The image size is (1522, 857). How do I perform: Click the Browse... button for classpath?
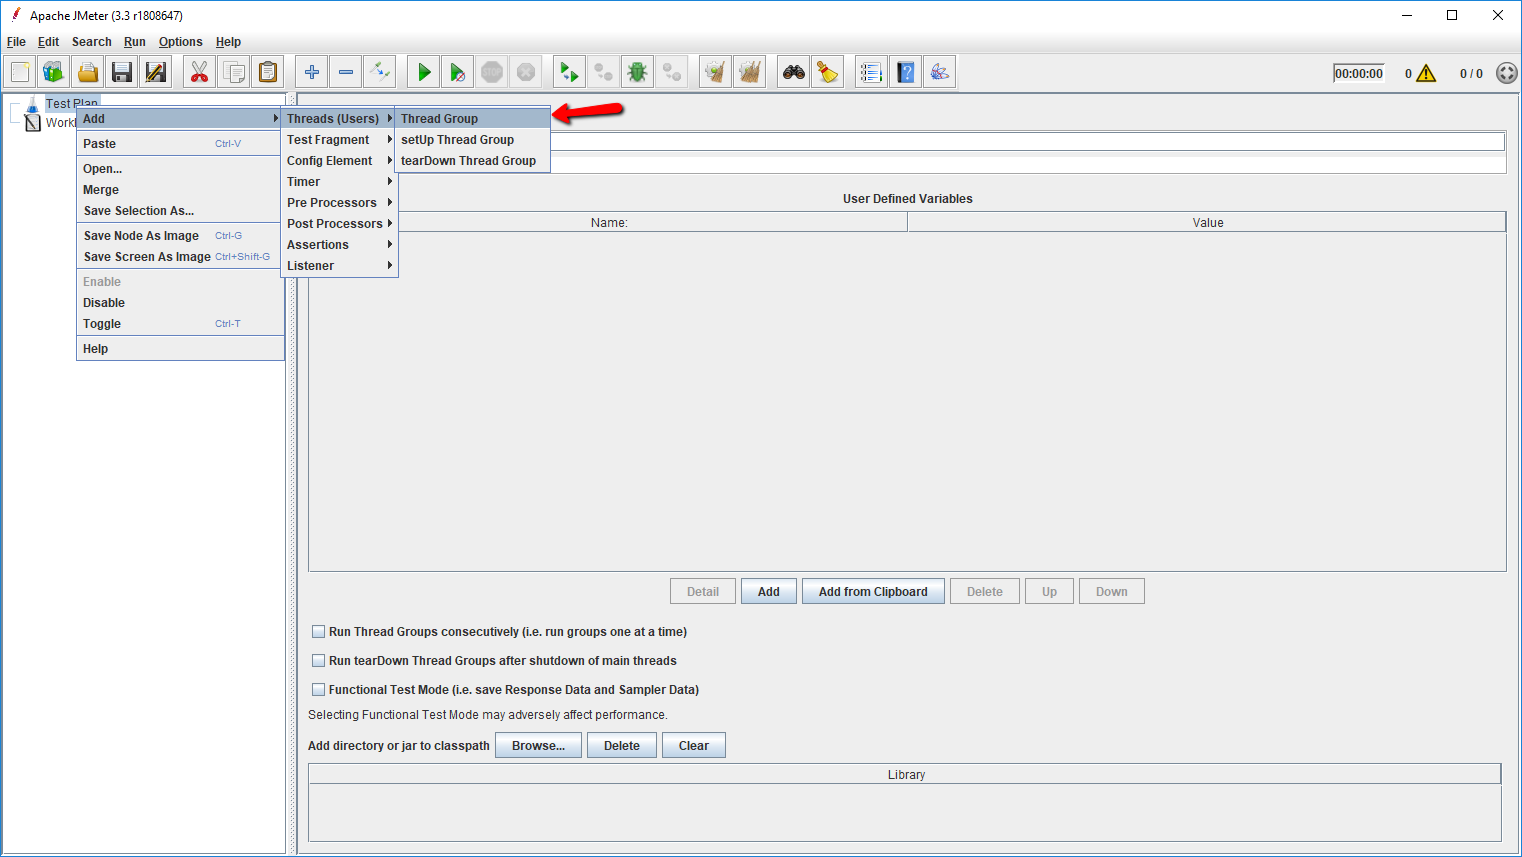[x=538, y=746]
